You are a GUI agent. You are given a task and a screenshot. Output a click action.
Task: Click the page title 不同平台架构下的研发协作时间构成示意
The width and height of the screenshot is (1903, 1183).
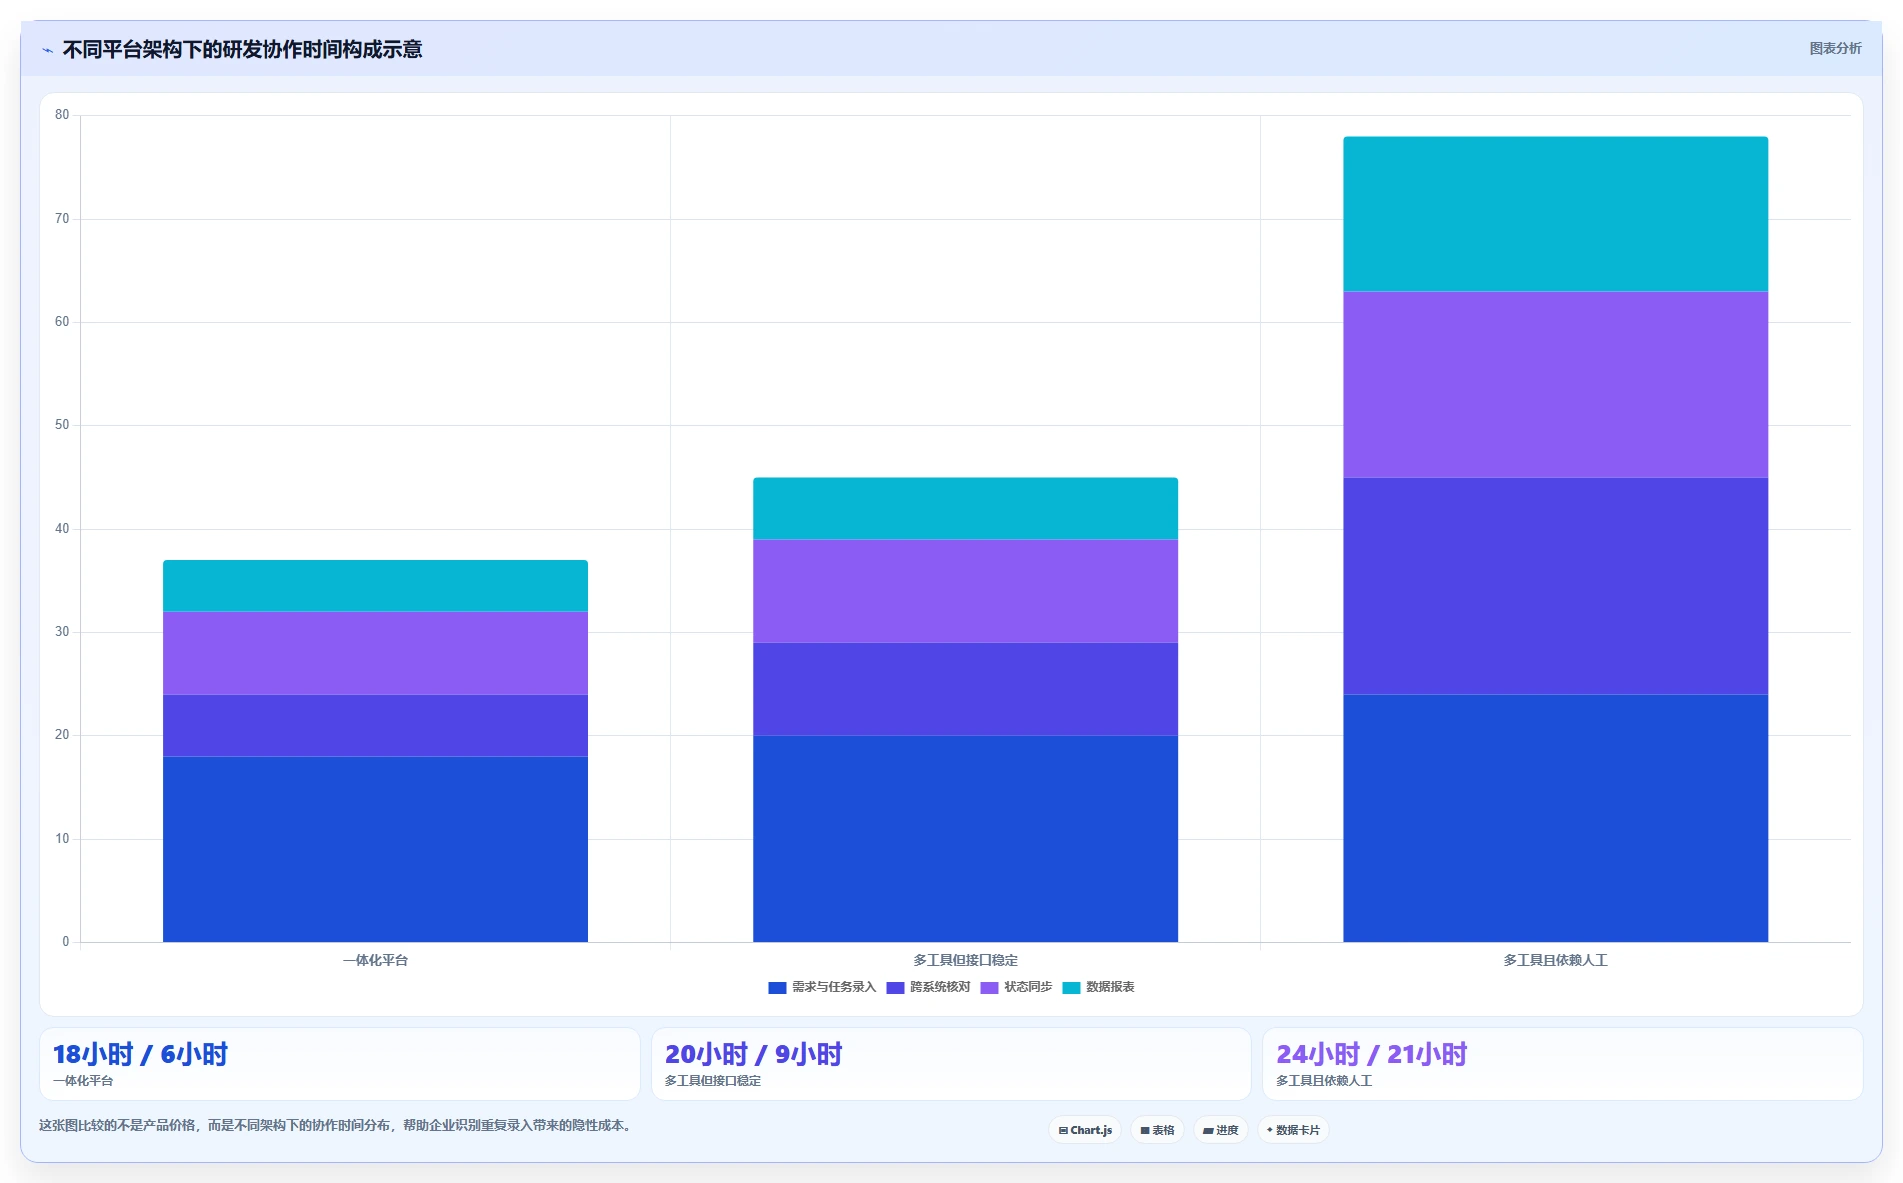coord(242,49)
